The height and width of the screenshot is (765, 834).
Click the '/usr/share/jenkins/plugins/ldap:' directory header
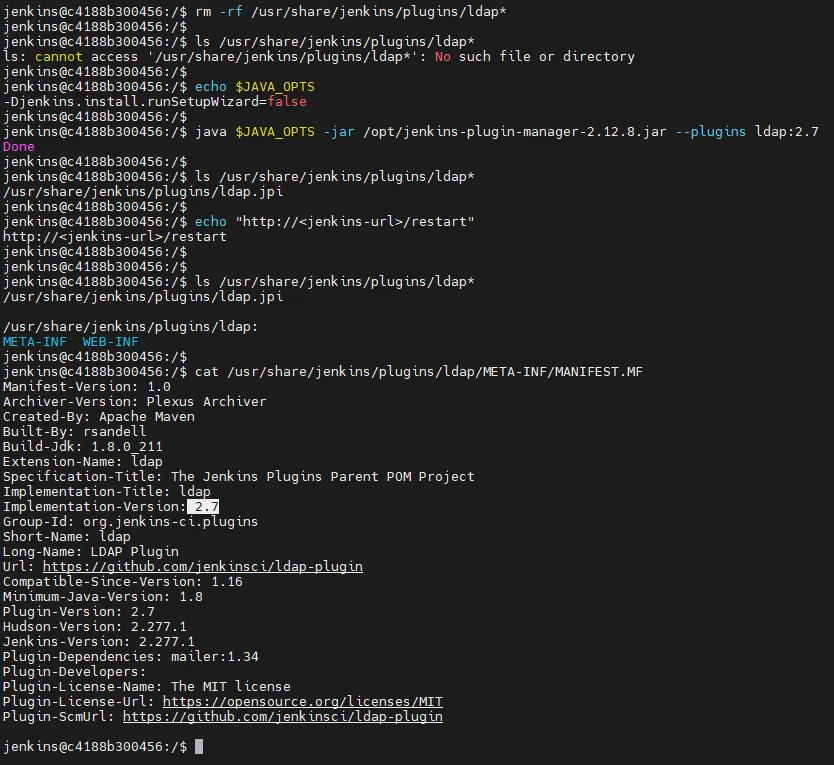tap(130, 326)
